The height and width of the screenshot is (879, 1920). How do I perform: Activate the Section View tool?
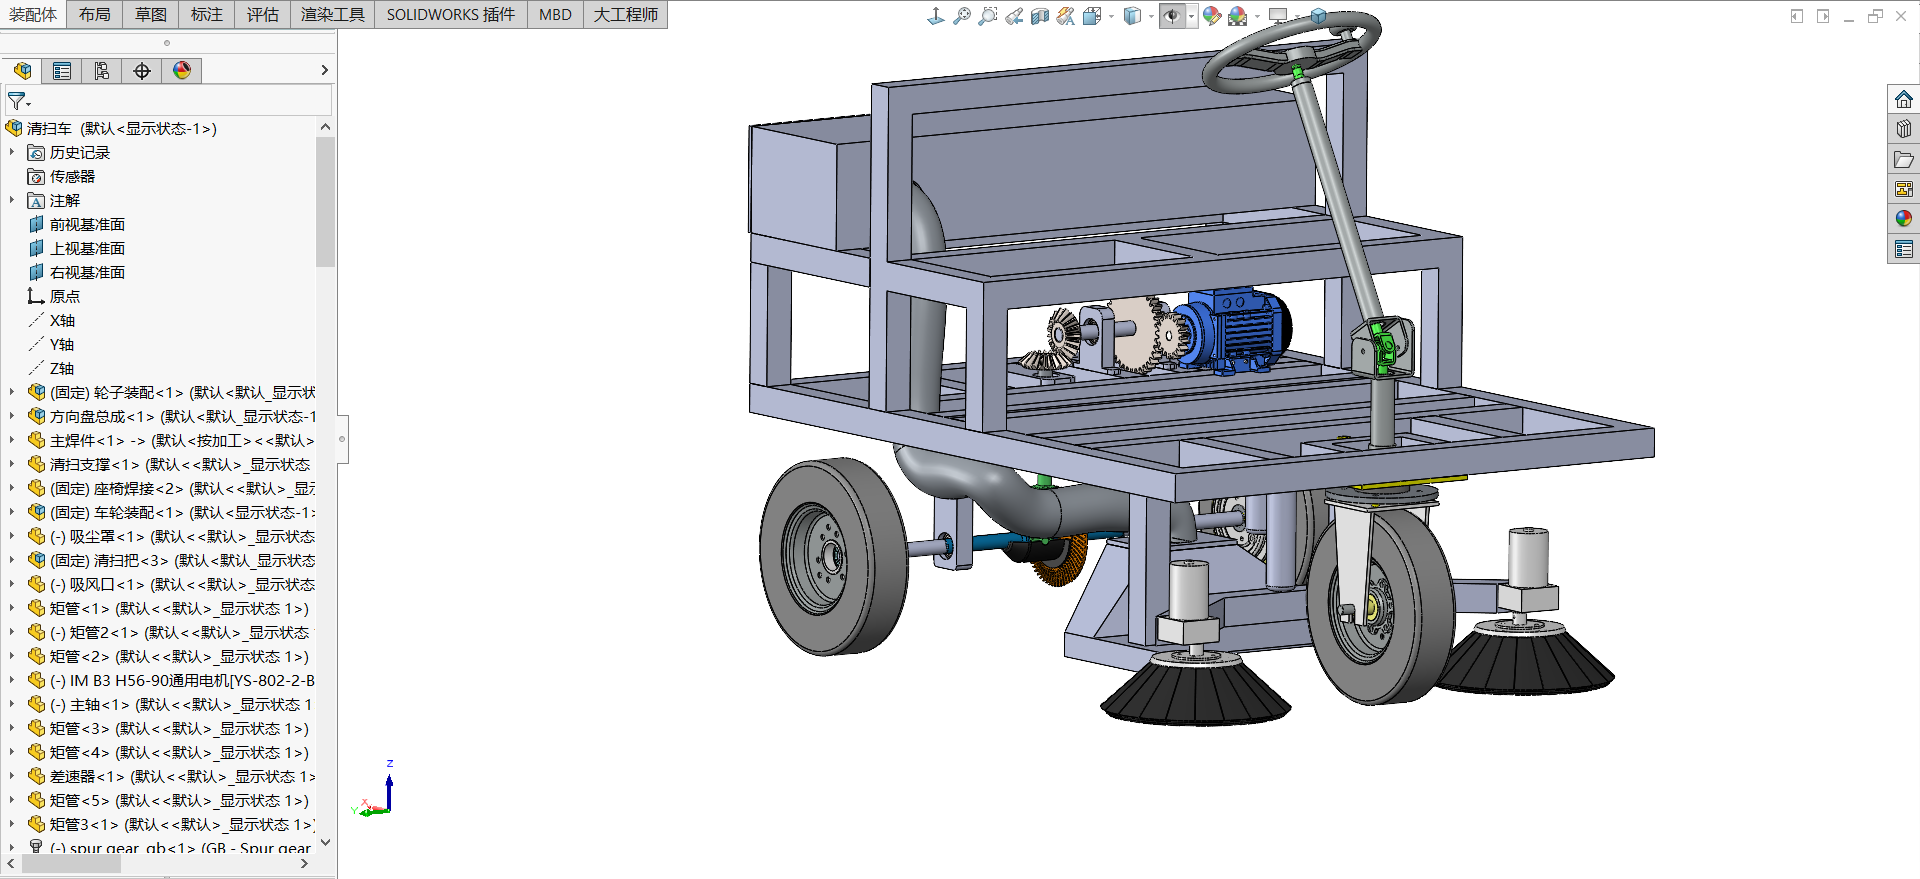[1040, 16]
